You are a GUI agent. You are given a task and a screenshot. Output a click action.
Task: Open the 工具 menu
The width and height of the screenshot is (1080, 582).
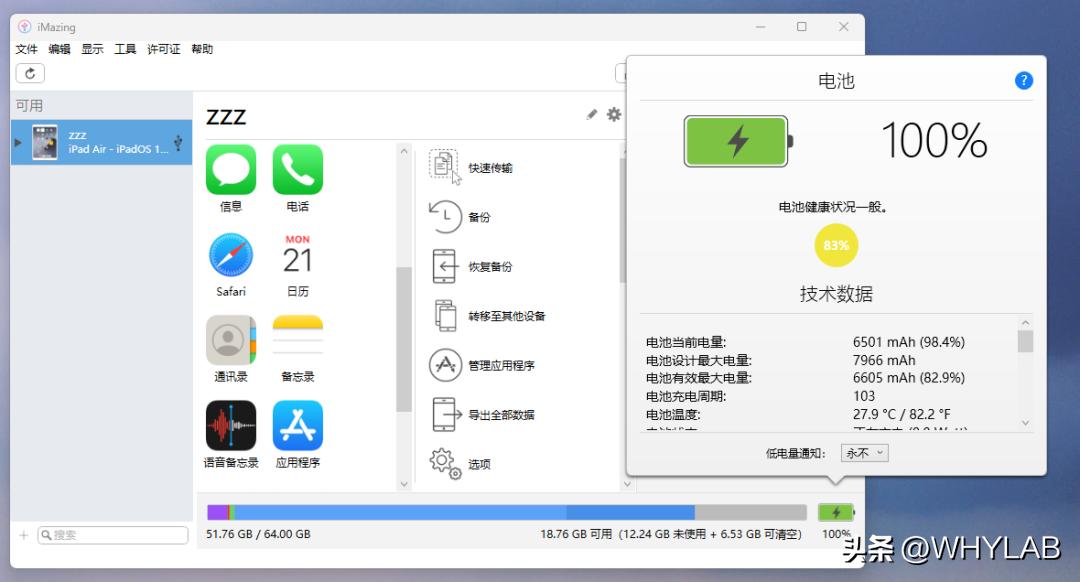point(124,48)
